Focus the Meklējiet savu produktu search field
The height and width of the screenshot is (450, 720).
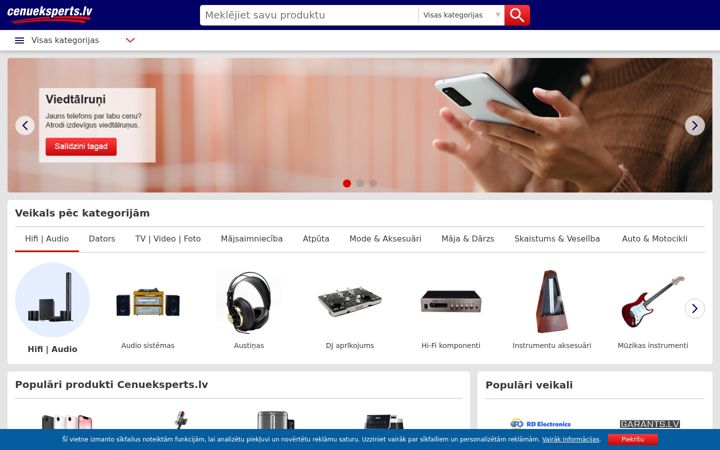309,15
